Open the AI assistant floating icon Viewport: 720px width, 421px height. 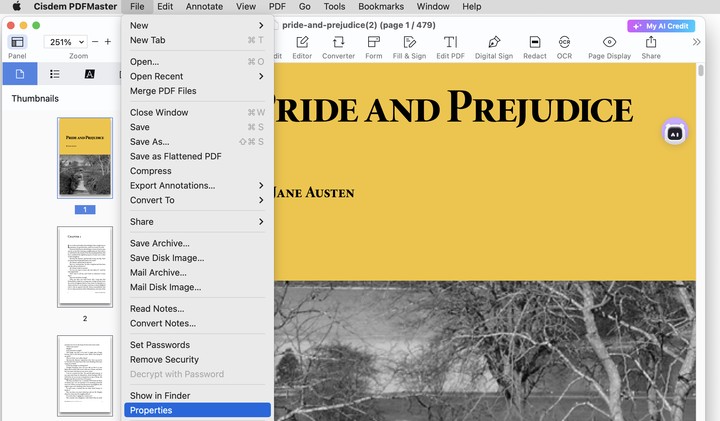coord(674,132)
